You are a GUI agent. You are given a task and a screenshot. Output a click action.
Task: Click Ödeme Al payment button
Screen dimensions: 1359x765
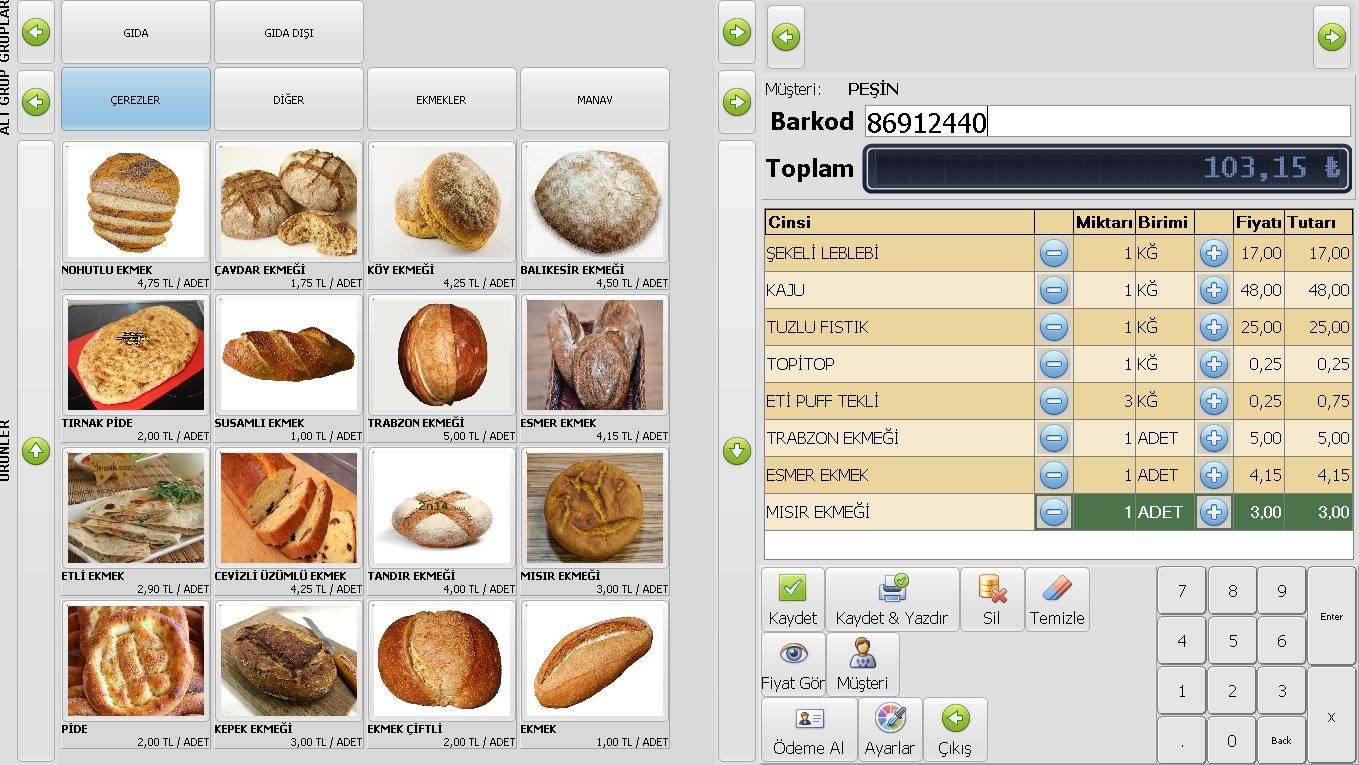pos(809,729)
